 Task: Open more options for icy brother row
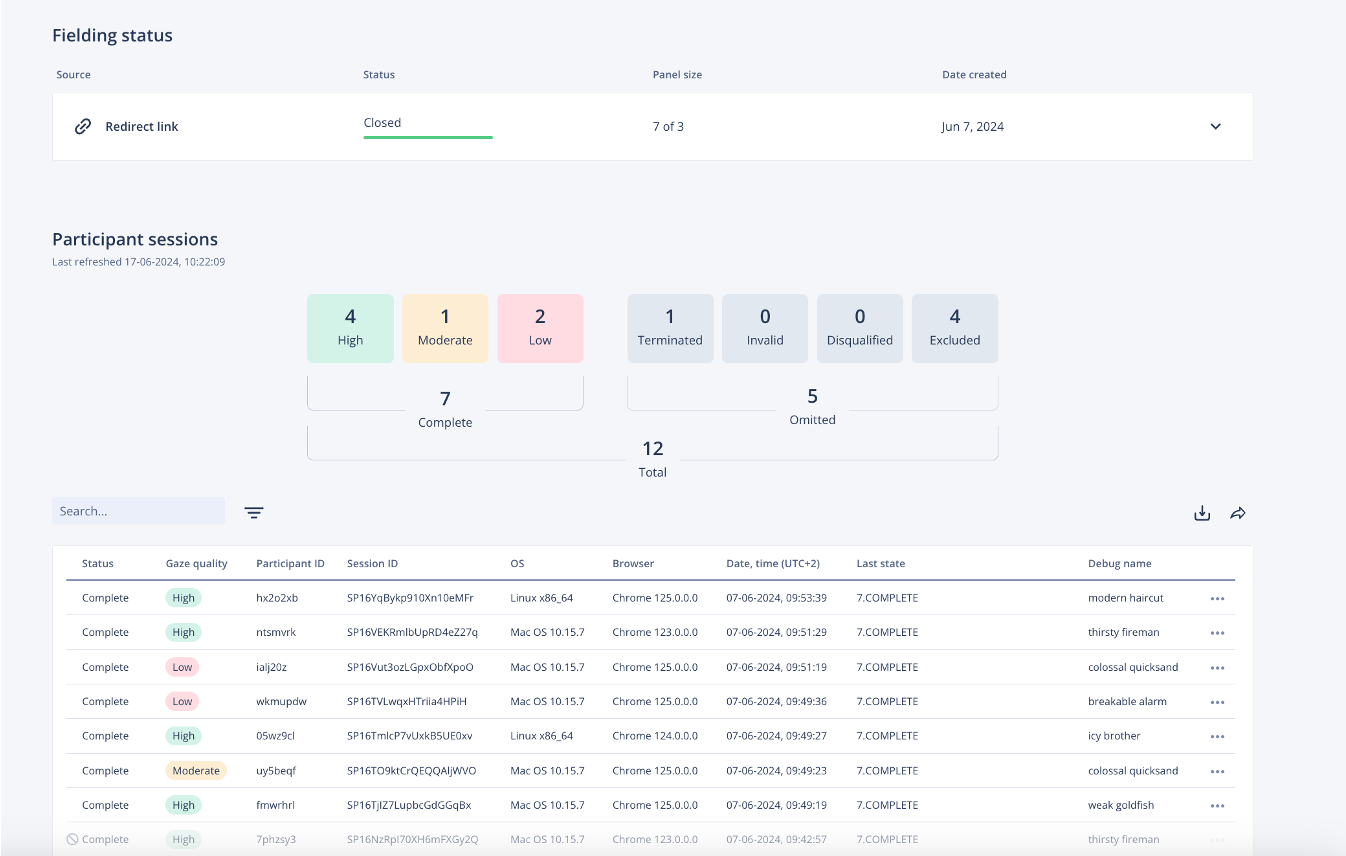tap(1217, 737)
